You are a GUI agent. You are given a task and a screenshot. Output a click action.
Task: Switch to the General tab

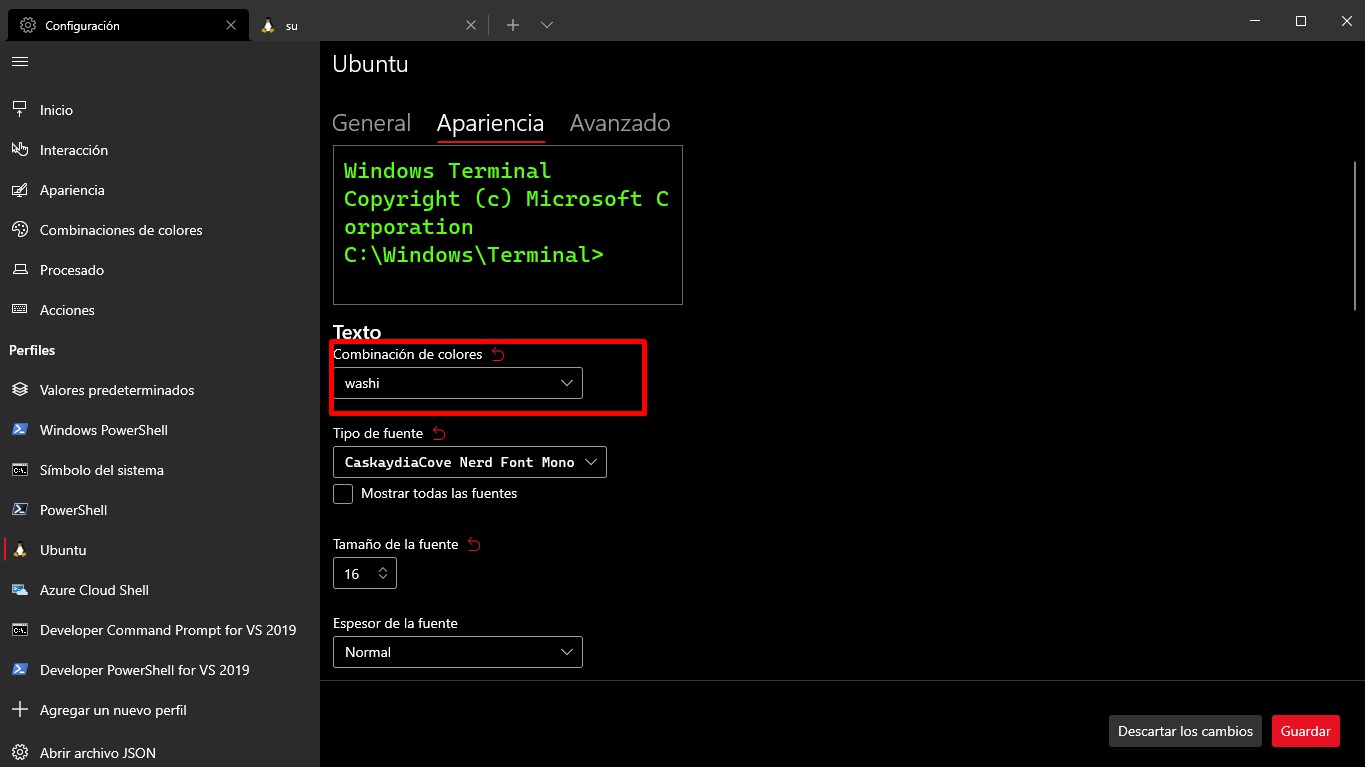371,123
